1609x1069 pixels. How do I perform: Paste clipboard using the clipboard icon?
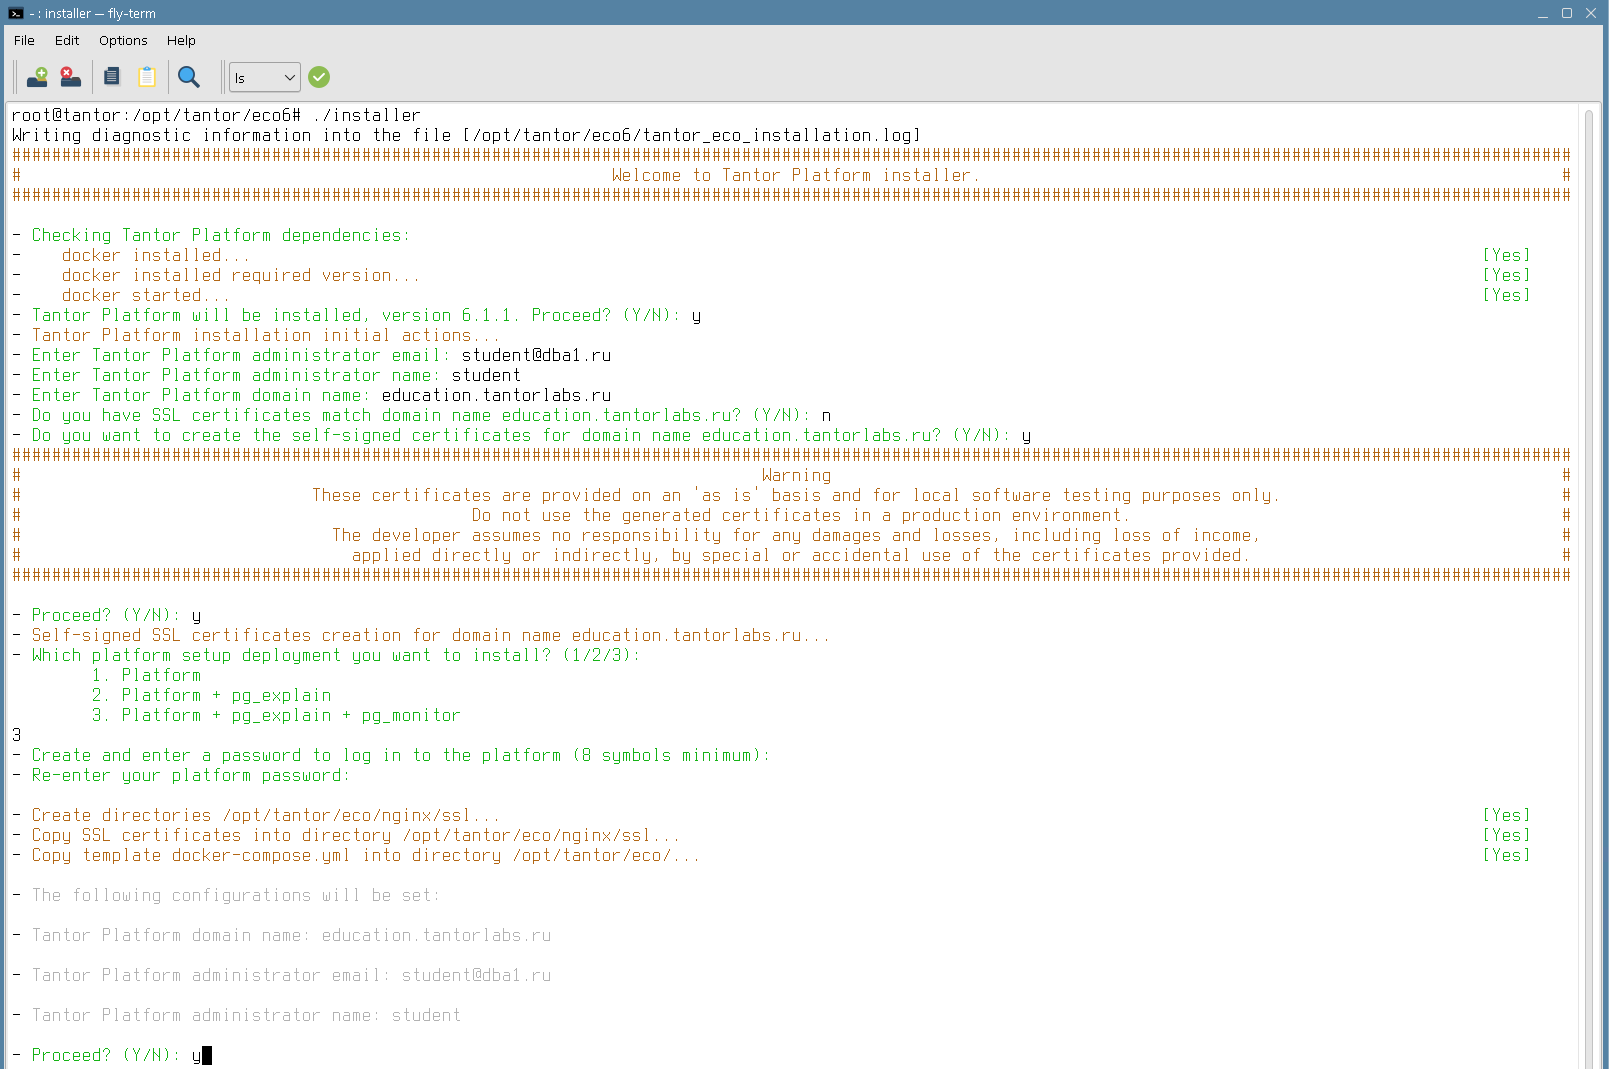147,77
